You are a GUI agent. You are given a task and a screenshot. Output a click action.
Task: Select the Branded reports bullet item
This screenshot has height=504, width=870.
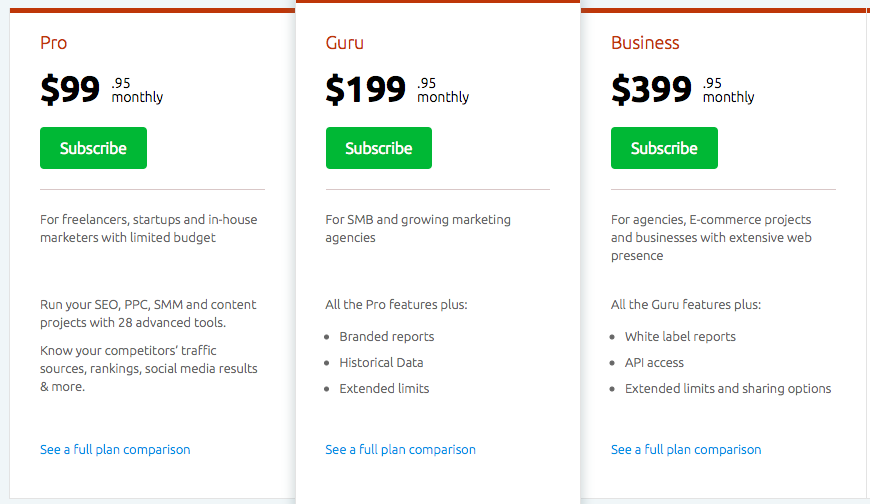point(387,337)
